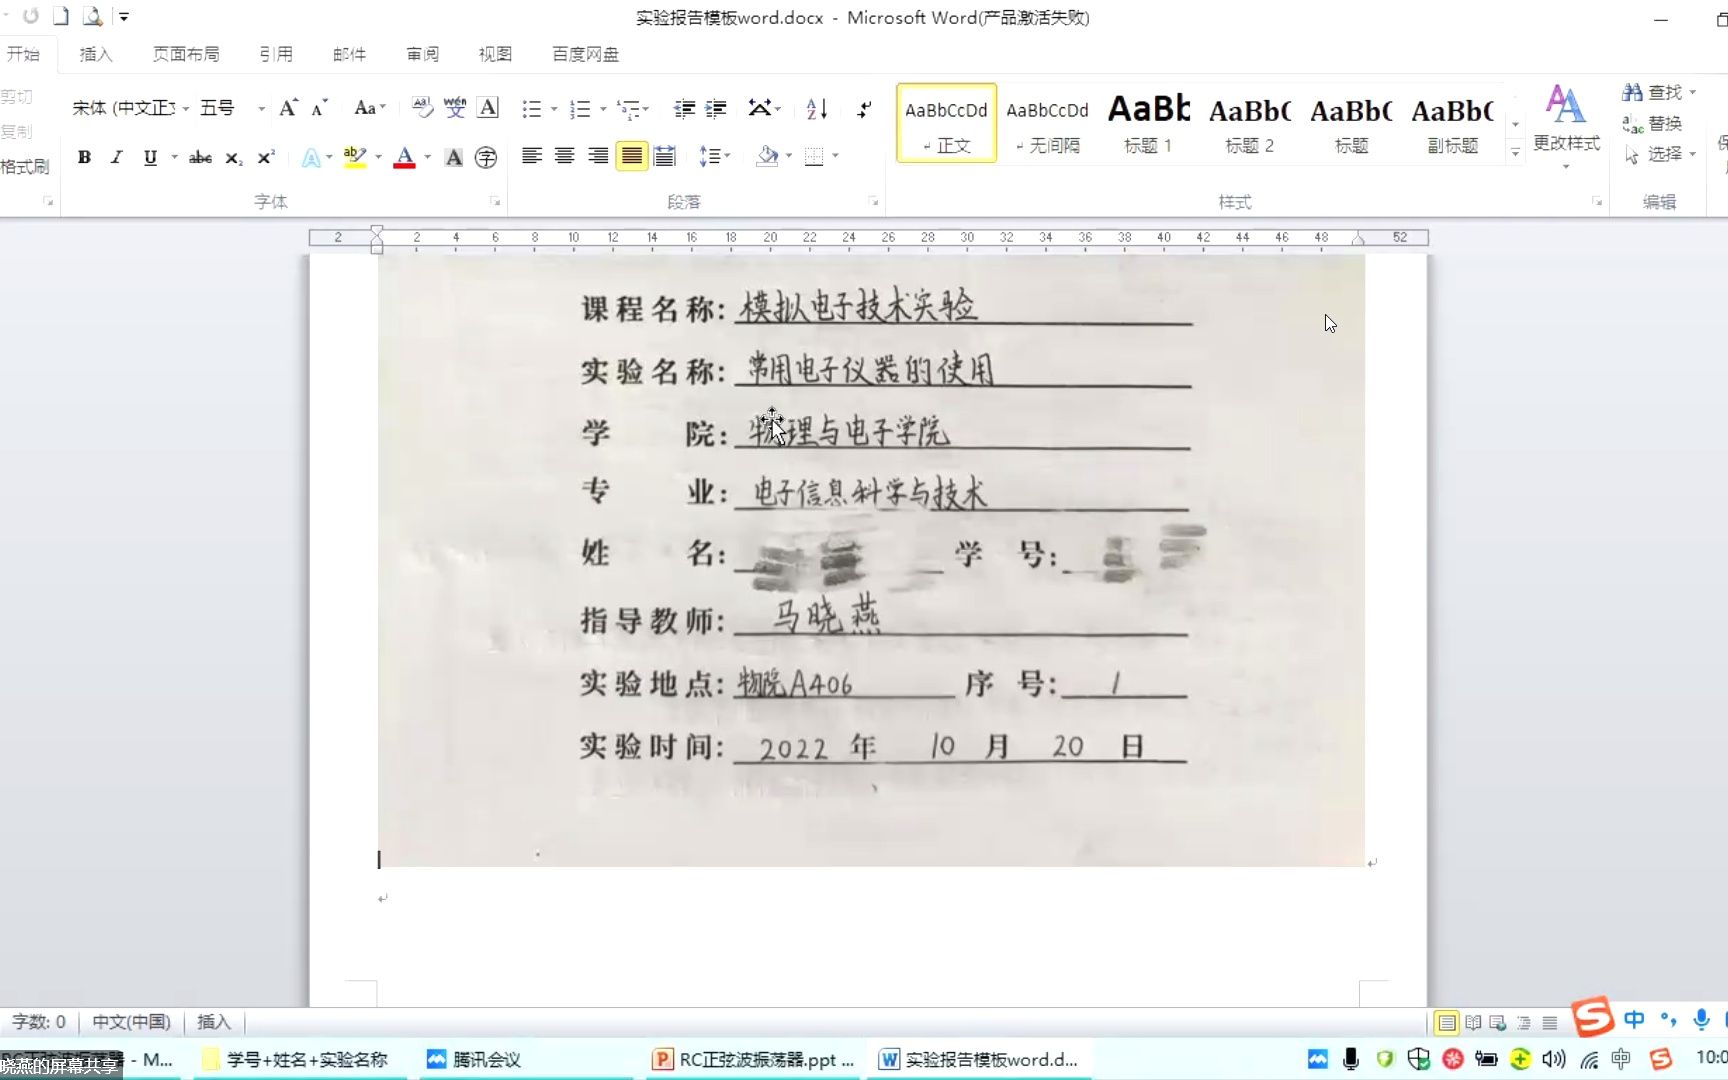Viewport: 1728px width, 1080px height.
Task: Switch to the 插入 ribbon tab
Action: 95,54
